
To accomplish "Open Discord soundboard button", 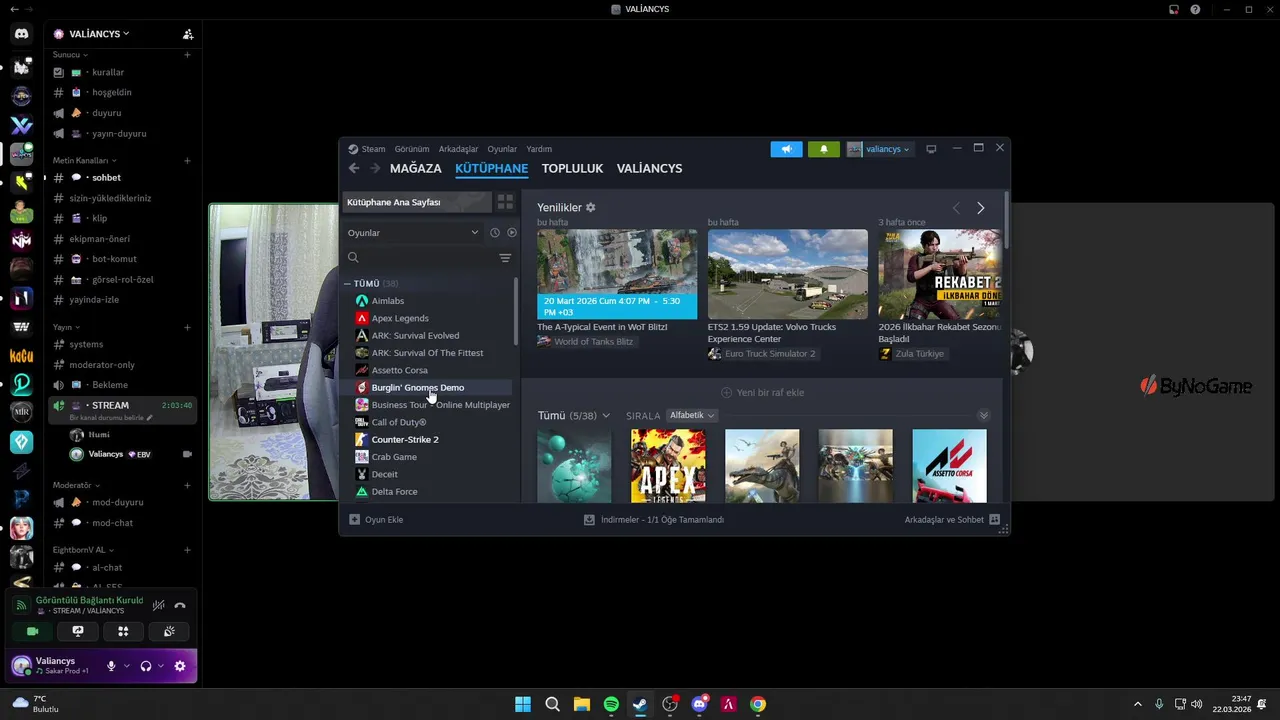I will click(169, 631).
